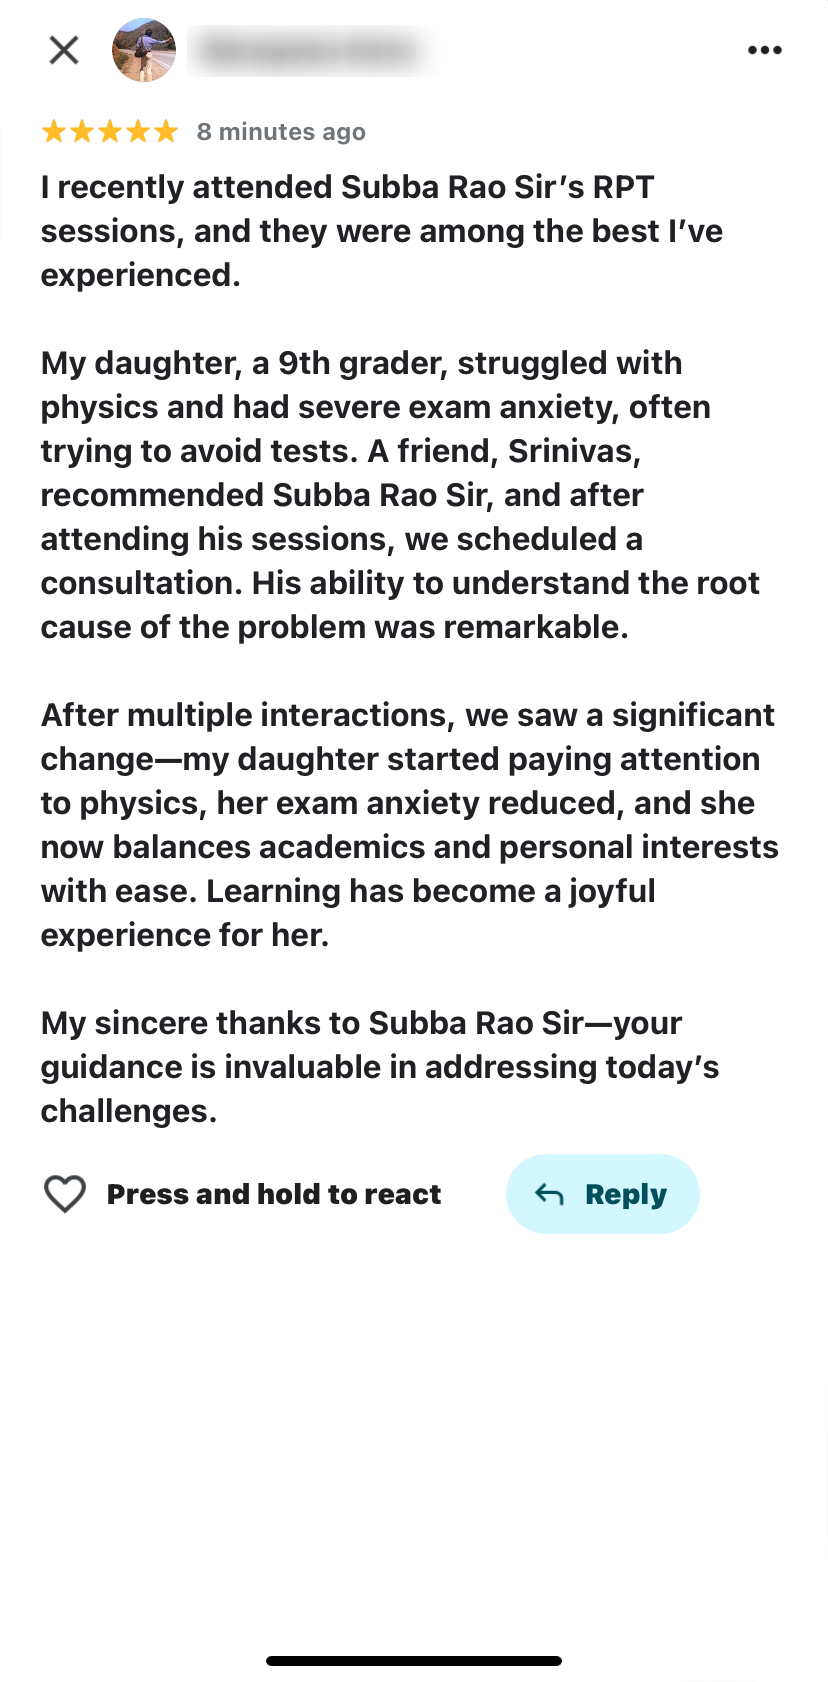Tap the heart react icon
The image size is (828, 1682).
click(x=65, y=1193)
